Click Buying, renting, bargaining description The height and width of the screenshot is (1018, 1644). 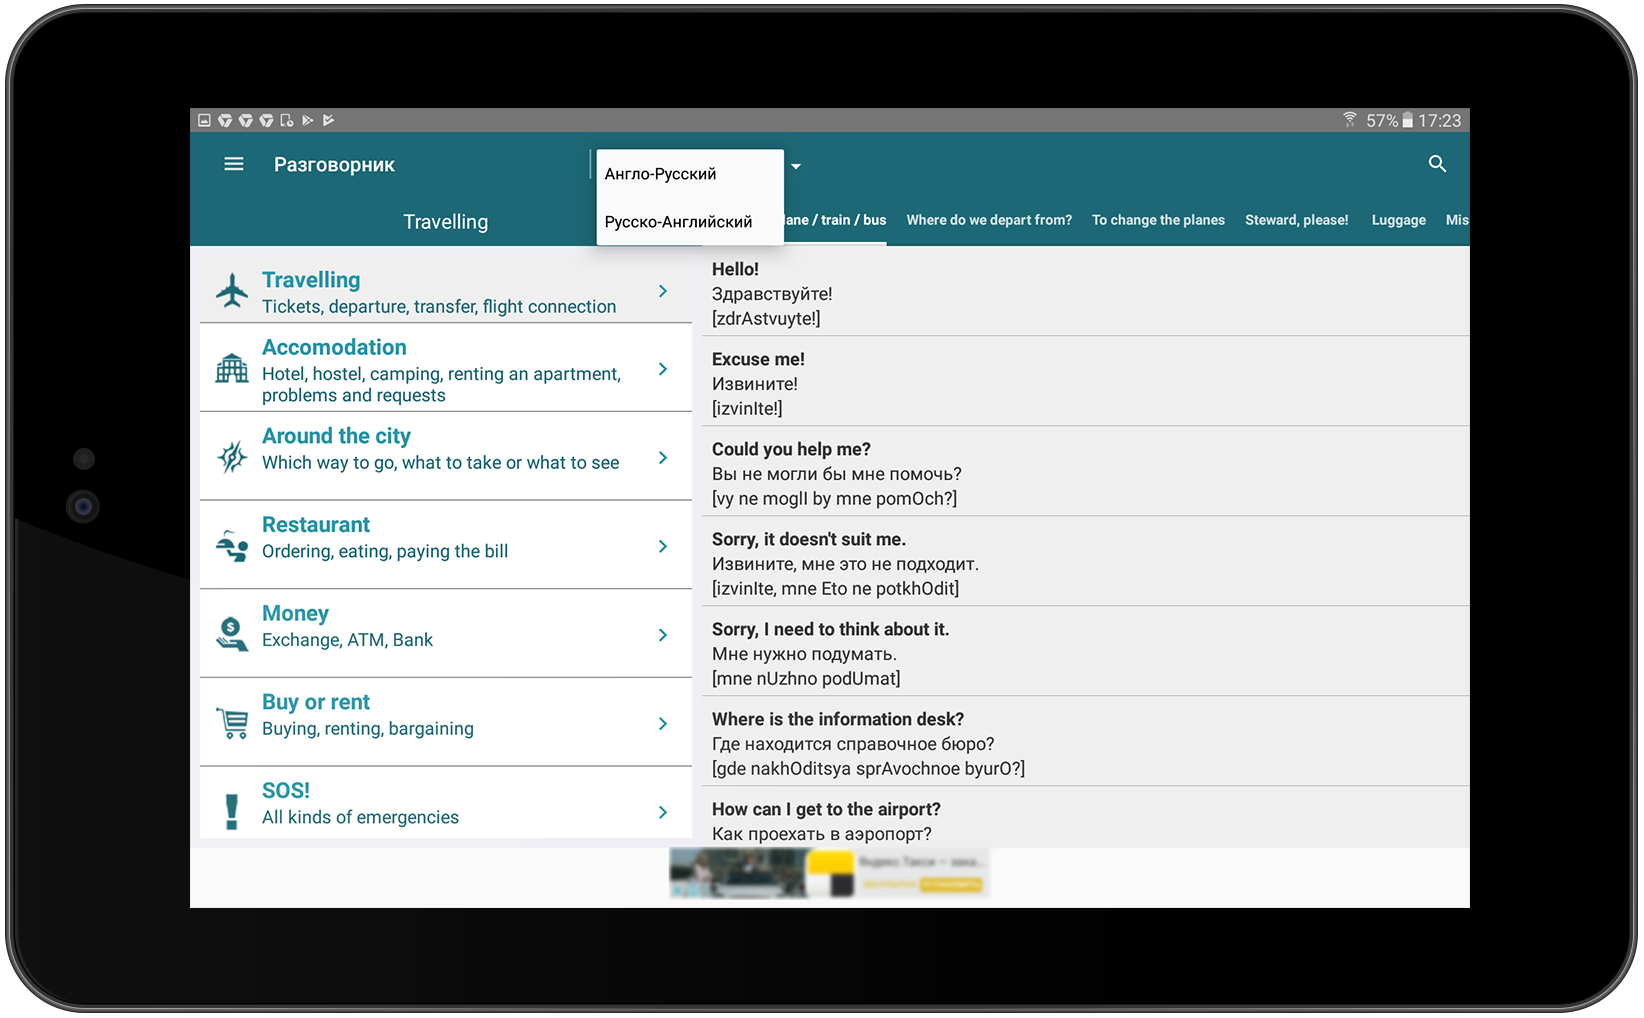point(368,729)
